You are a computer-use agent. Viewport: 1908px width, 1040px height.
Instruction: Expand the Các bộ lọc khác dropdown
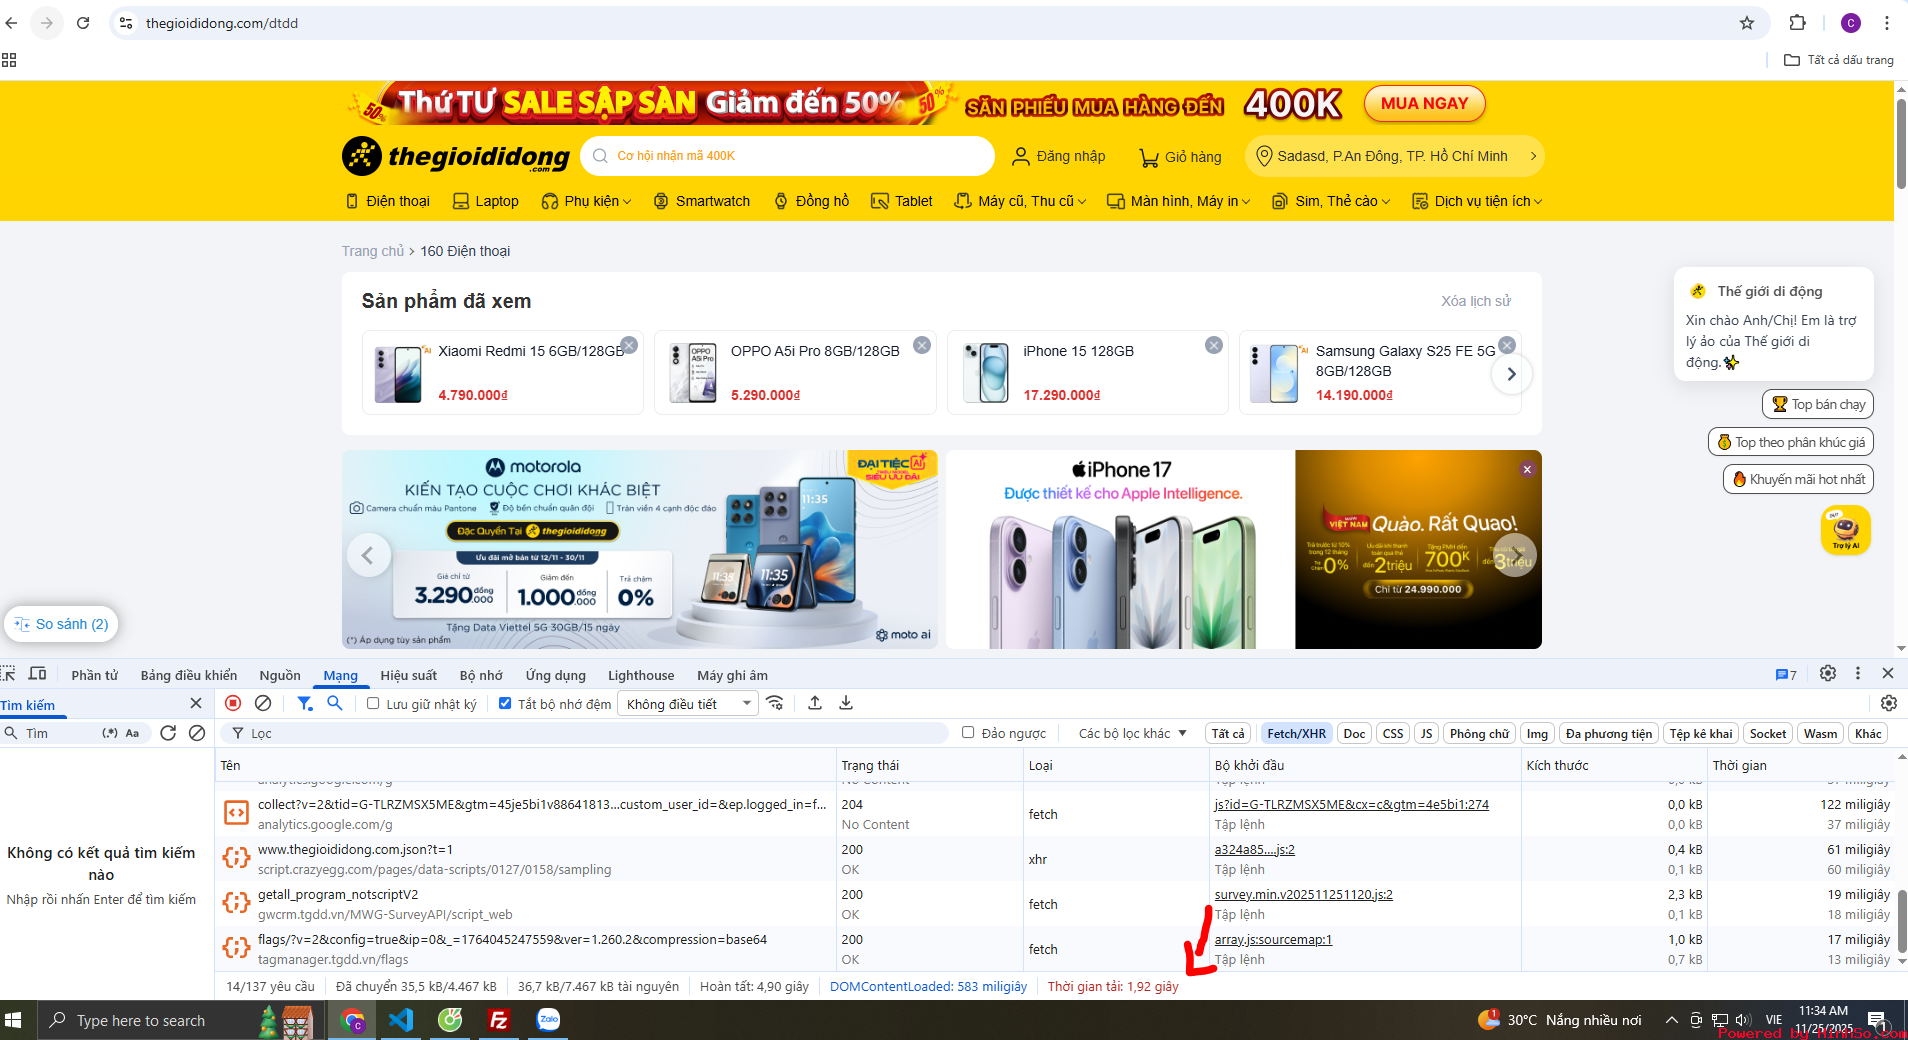click(x=1132, y=733)
